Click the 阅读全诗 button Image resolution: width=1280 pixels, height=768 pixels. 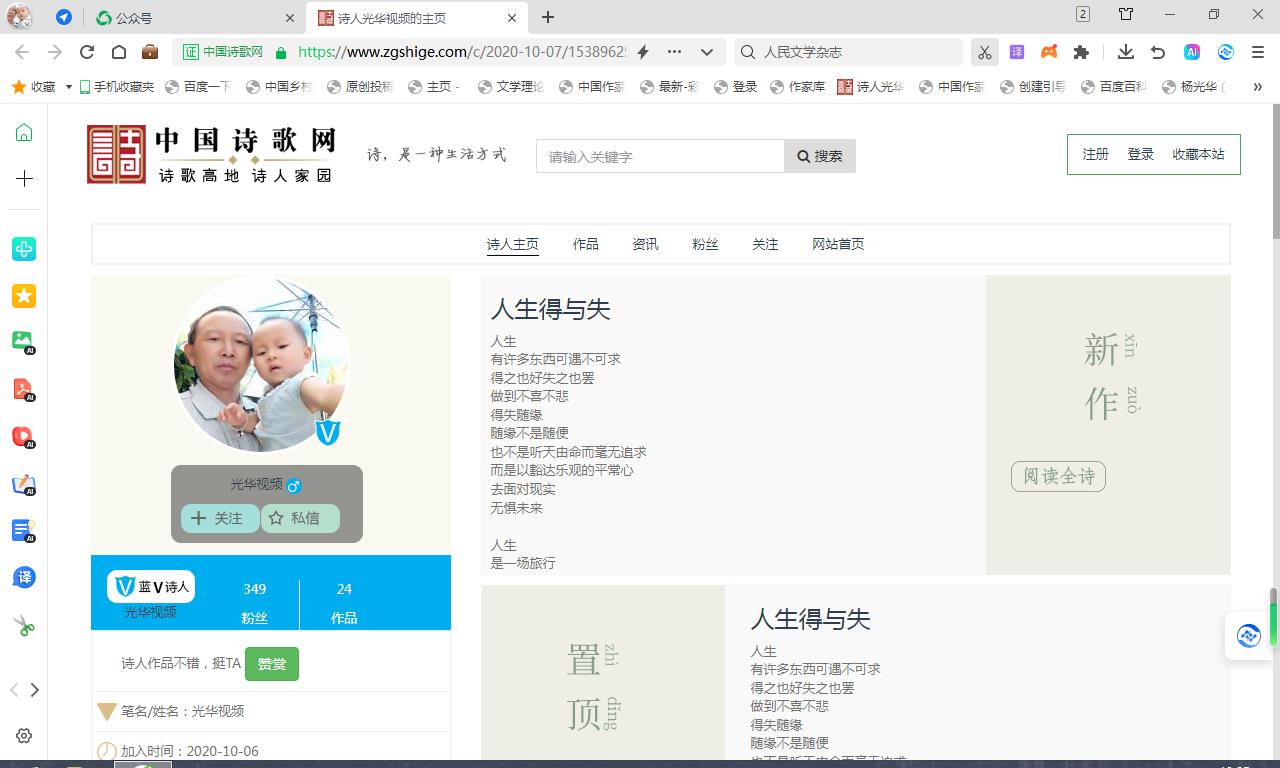[x=1058, y=476]
